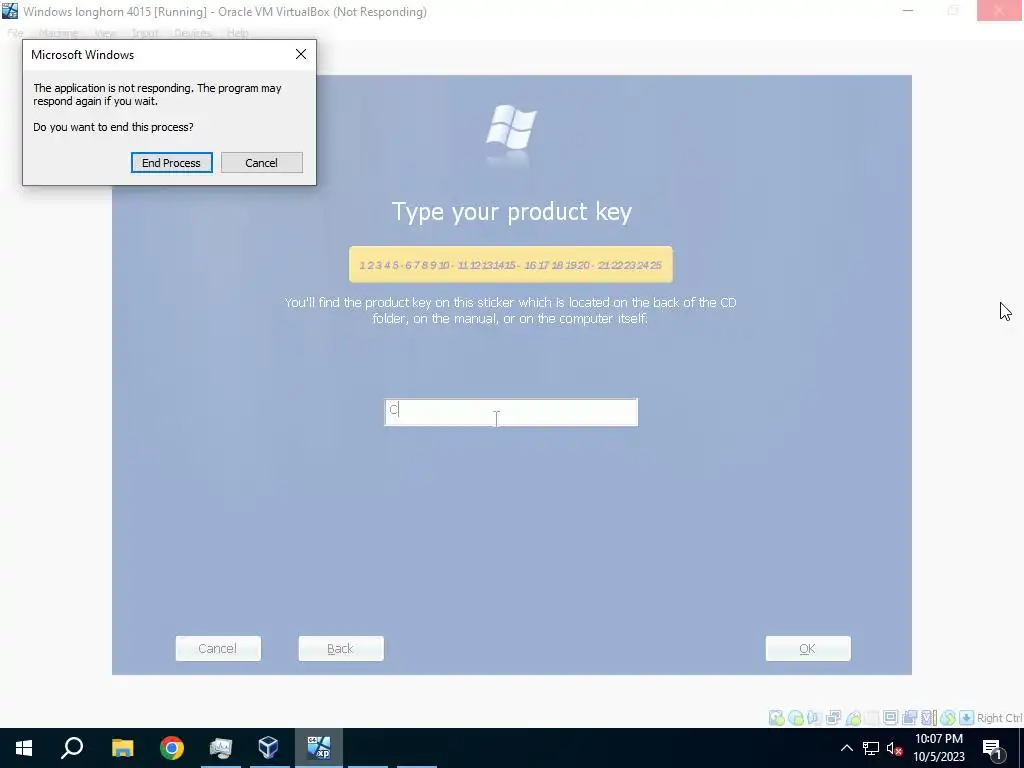The image size is (1024, 768).
Task: Click the mouse integration icon in VM status bar
Action: pyautogui.click(x=948, y=718)
